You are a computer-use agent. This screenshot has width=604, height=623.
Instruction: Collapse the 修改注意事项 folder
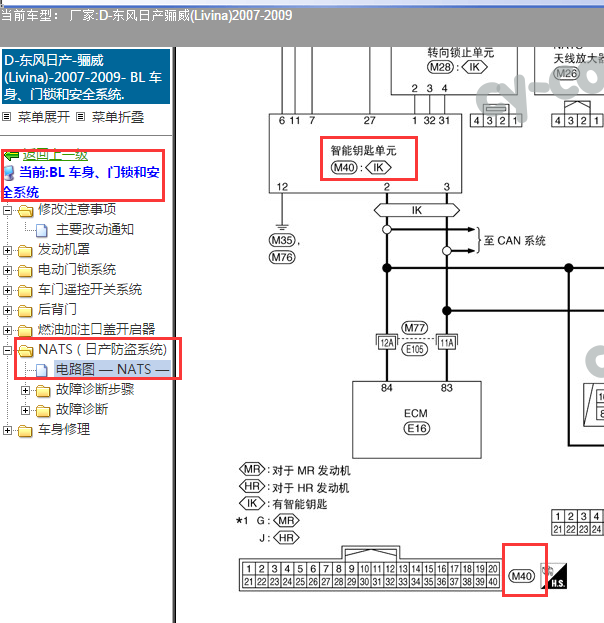[x=7, y=210]
